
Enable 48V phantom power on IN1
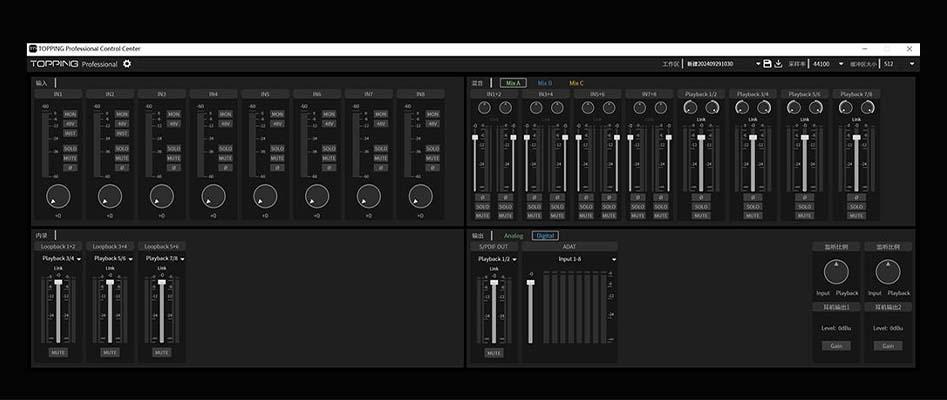70,123
